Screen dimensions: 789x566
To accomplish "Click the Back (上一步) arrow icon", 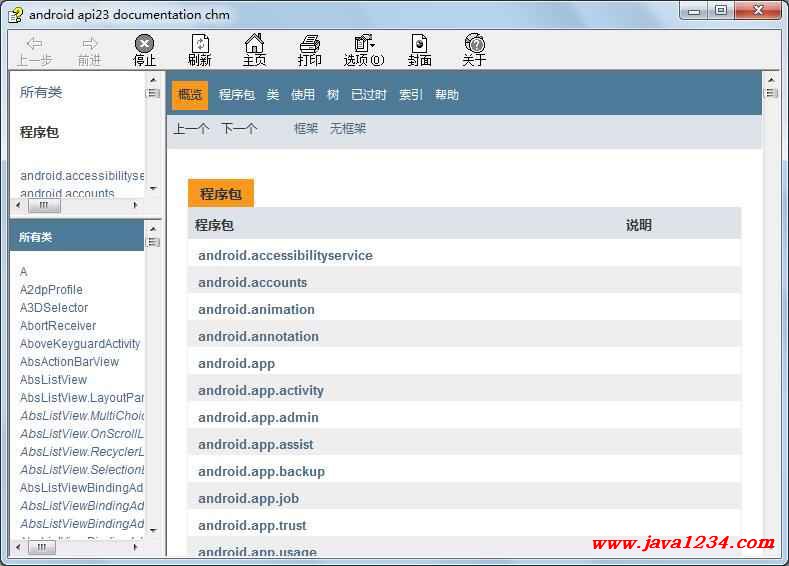I will click(x=35, y=44).
